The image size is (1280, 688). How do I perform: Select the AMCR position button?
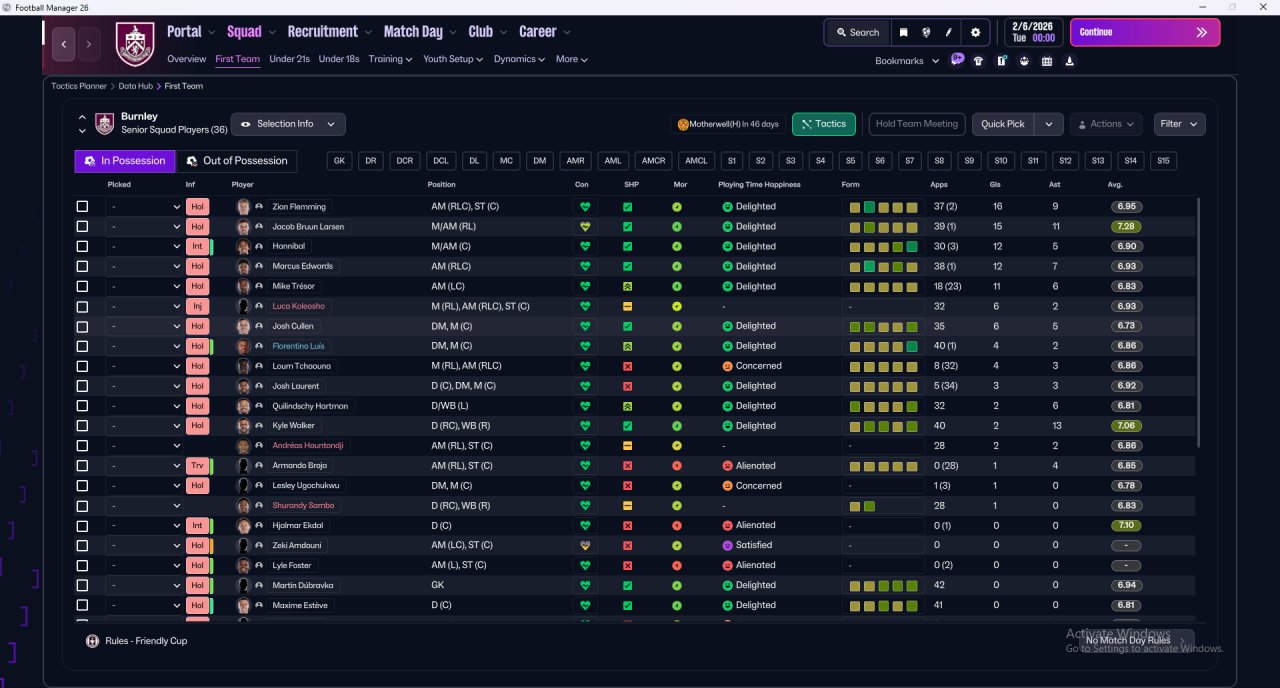(x=654, y=161)
